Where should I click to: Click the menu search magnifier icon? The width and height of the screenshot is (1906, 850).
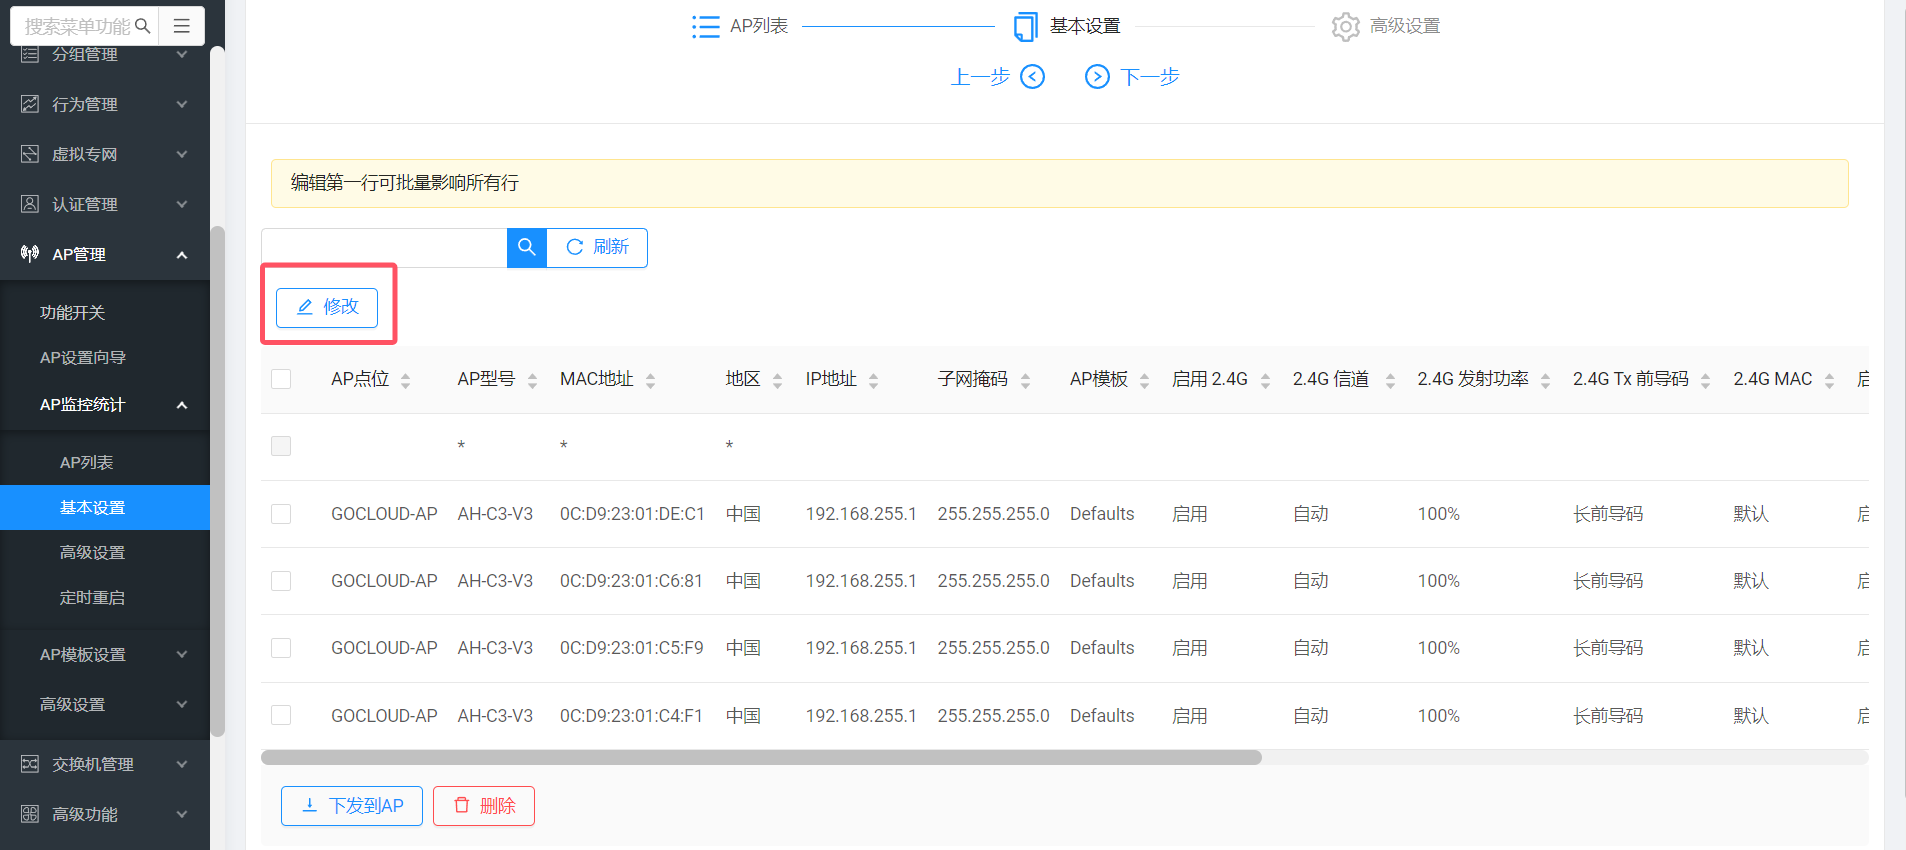pos(142,26)
